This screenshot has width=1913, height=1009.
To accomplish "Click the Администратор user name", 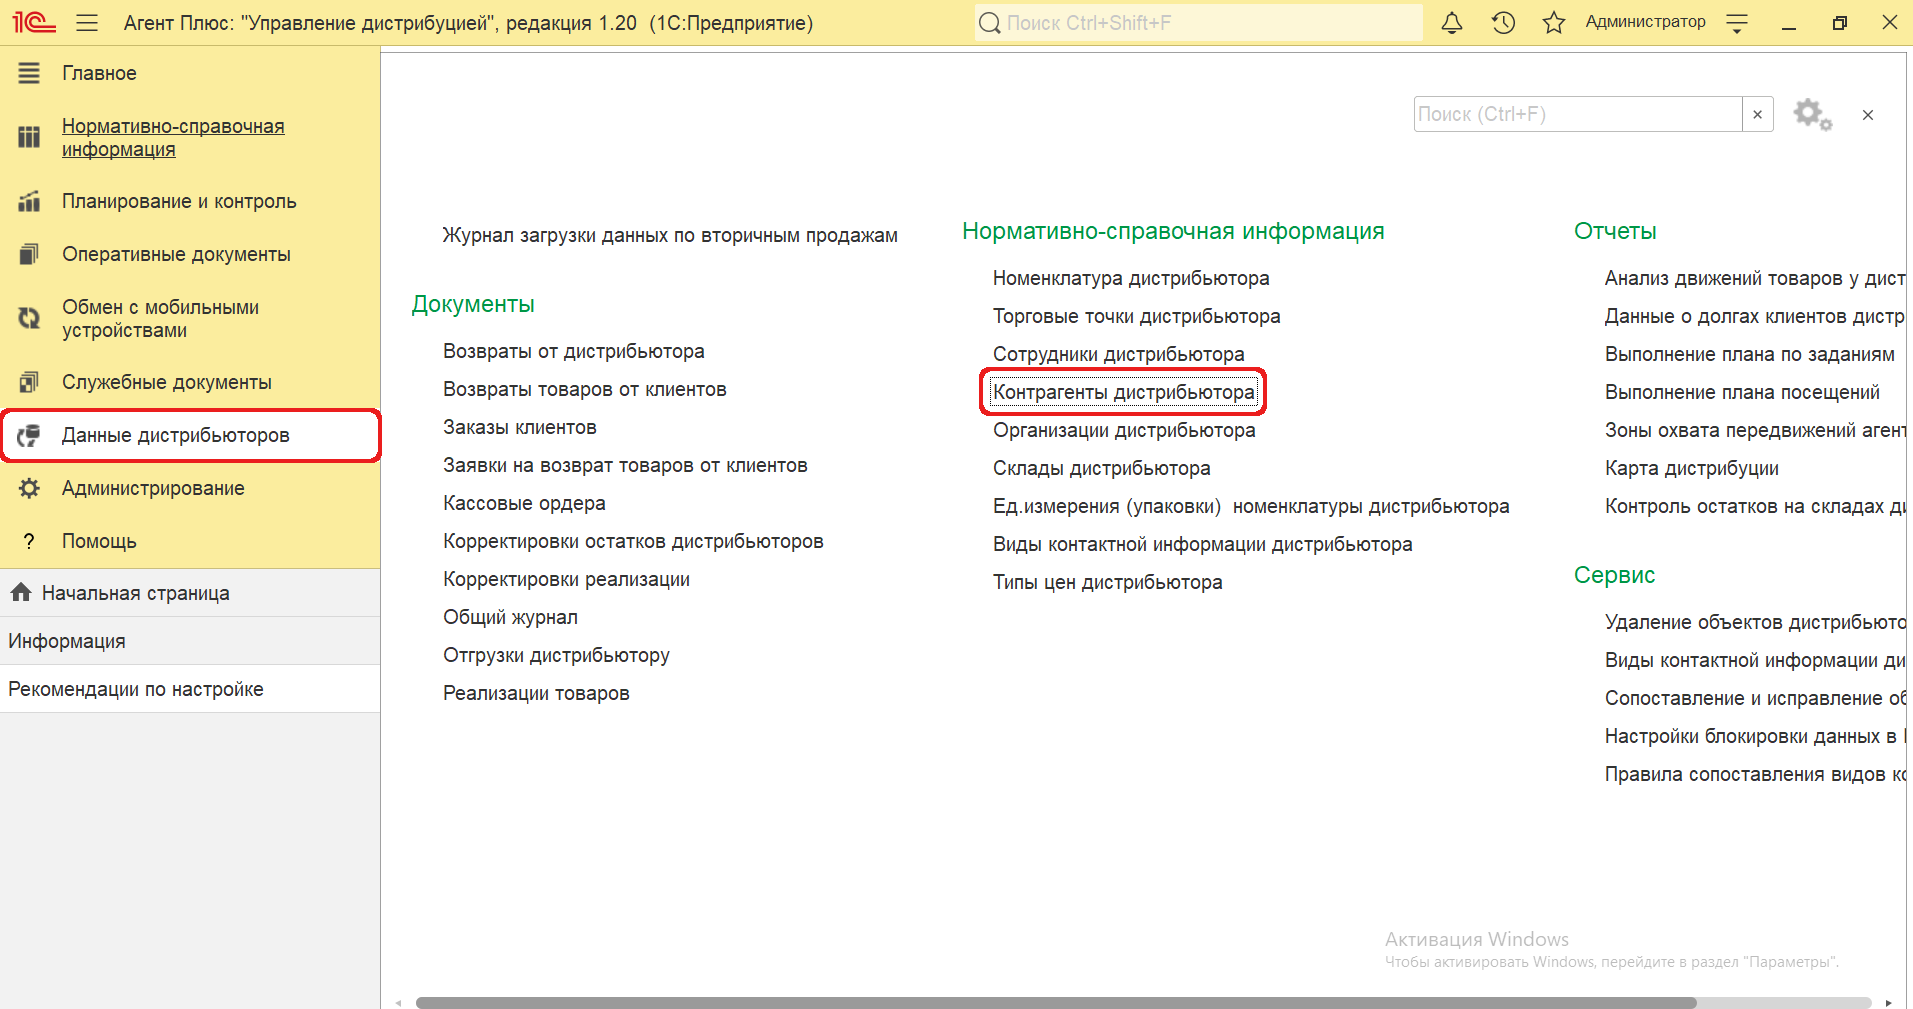I will click(1645, 22).
